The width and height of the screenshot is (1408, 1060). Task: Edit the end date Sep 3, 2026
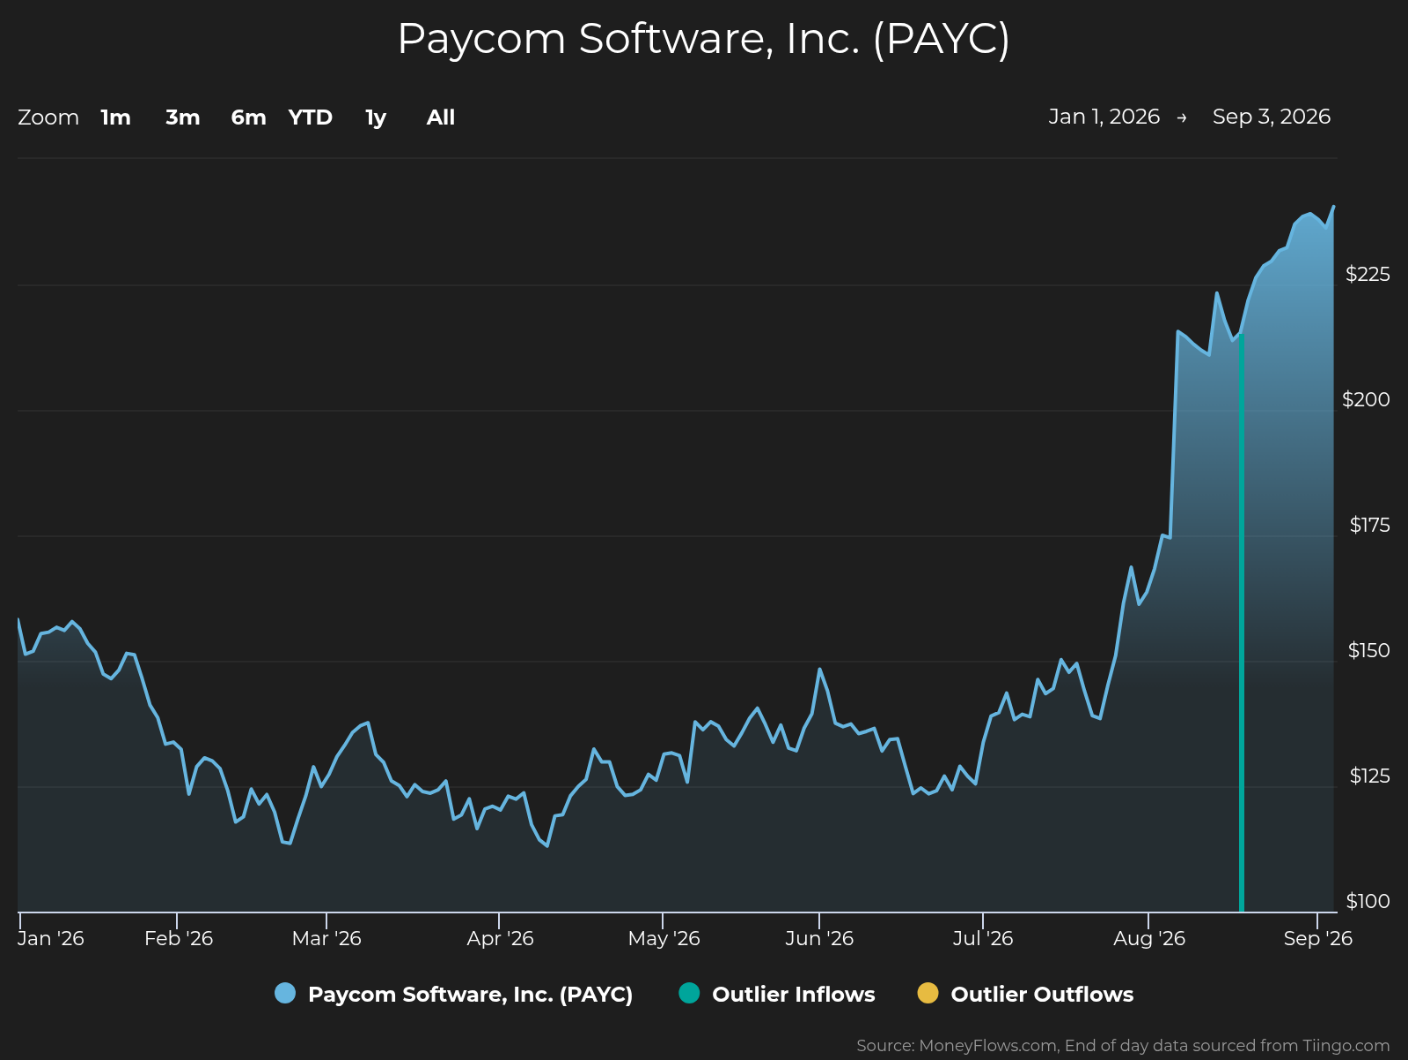tap(1271, 117)
